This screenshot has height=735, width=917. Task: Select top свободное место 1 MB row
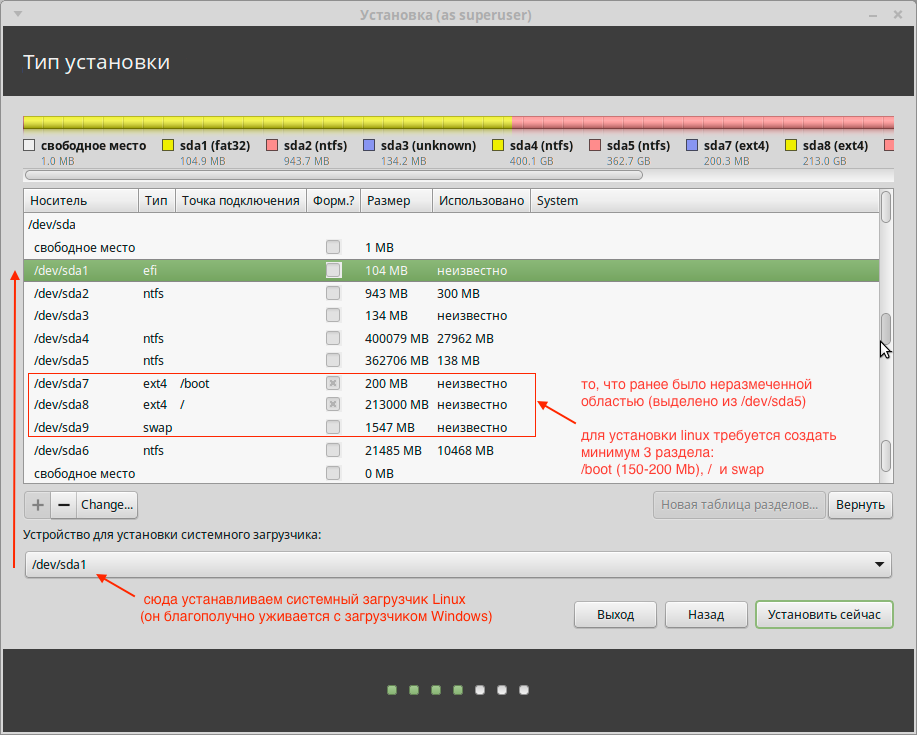tap(451, 247)
